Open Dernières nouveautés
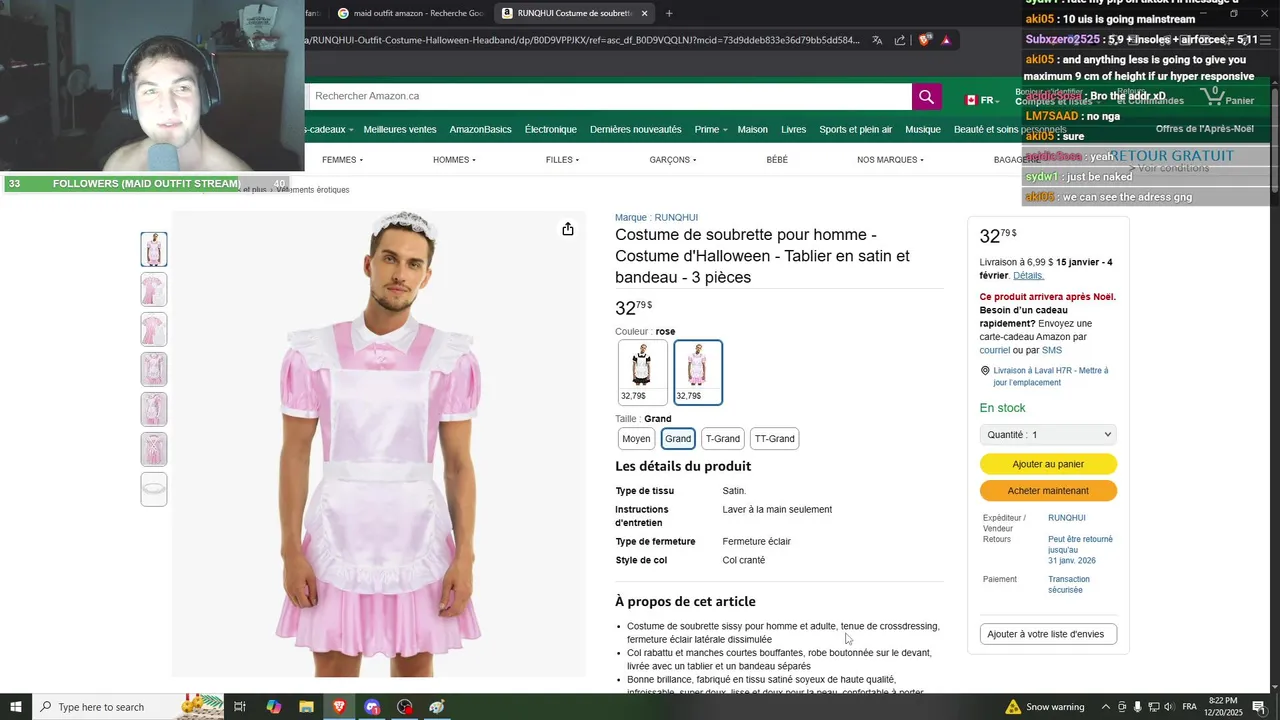The image size is (1280, 720). pos(636,129)
